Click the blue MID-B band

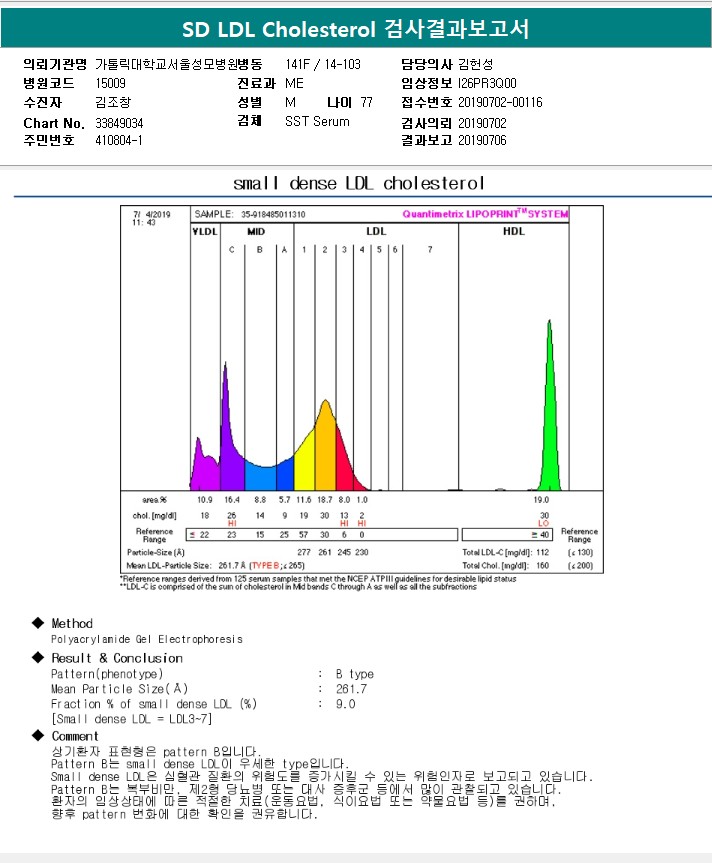(260, 478)
